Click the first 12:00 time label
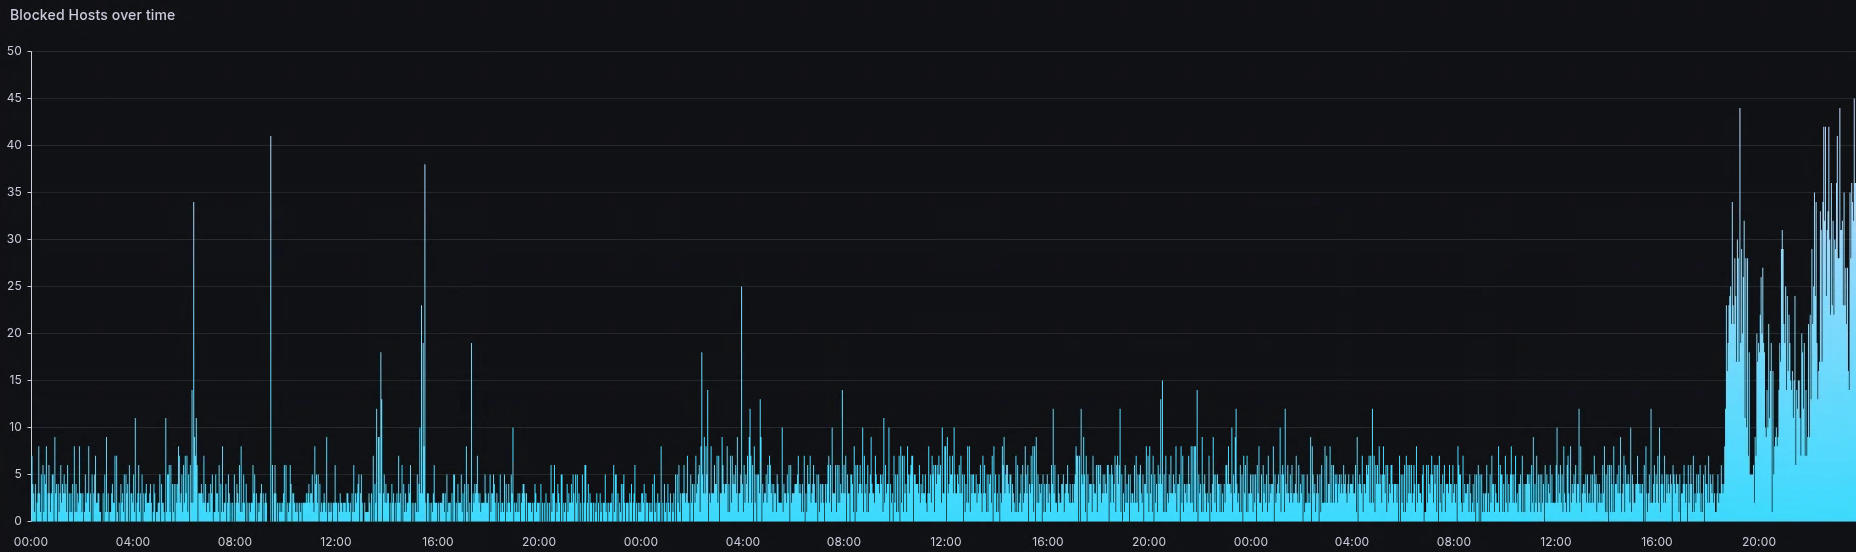The image size is (1856, 552). tap(336, 542)
